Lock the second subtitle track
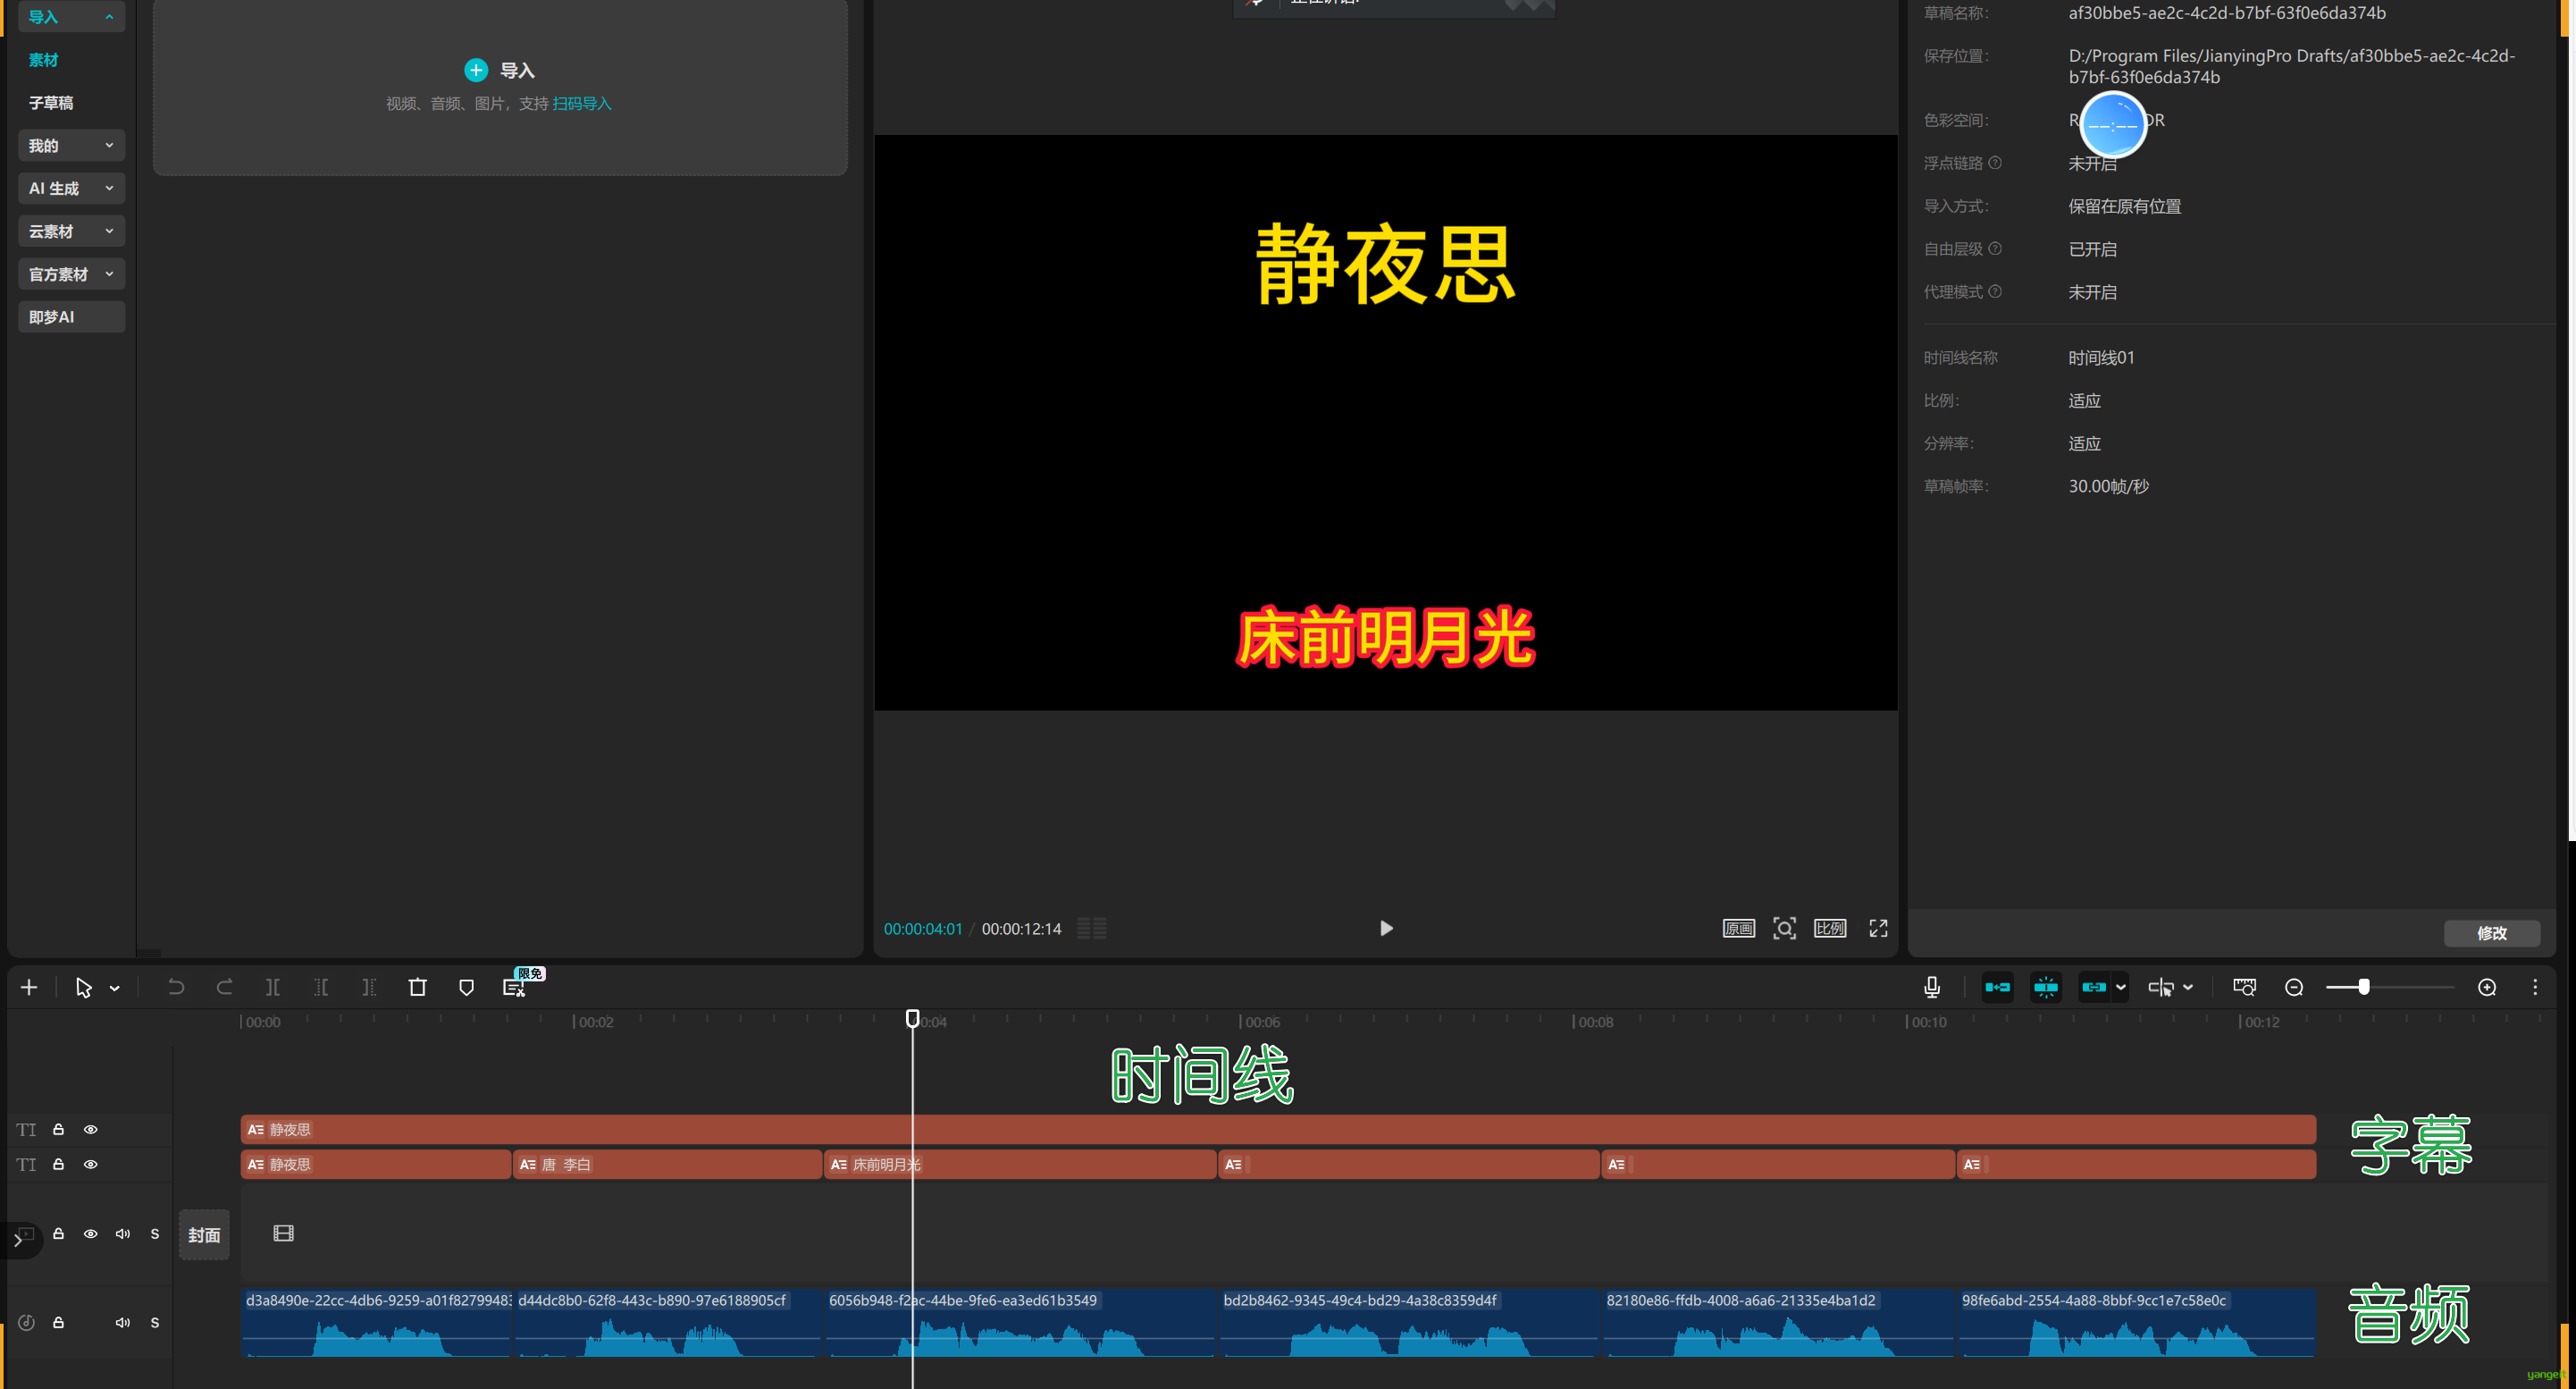The image size is (2576, 1389). [59, 1164]
